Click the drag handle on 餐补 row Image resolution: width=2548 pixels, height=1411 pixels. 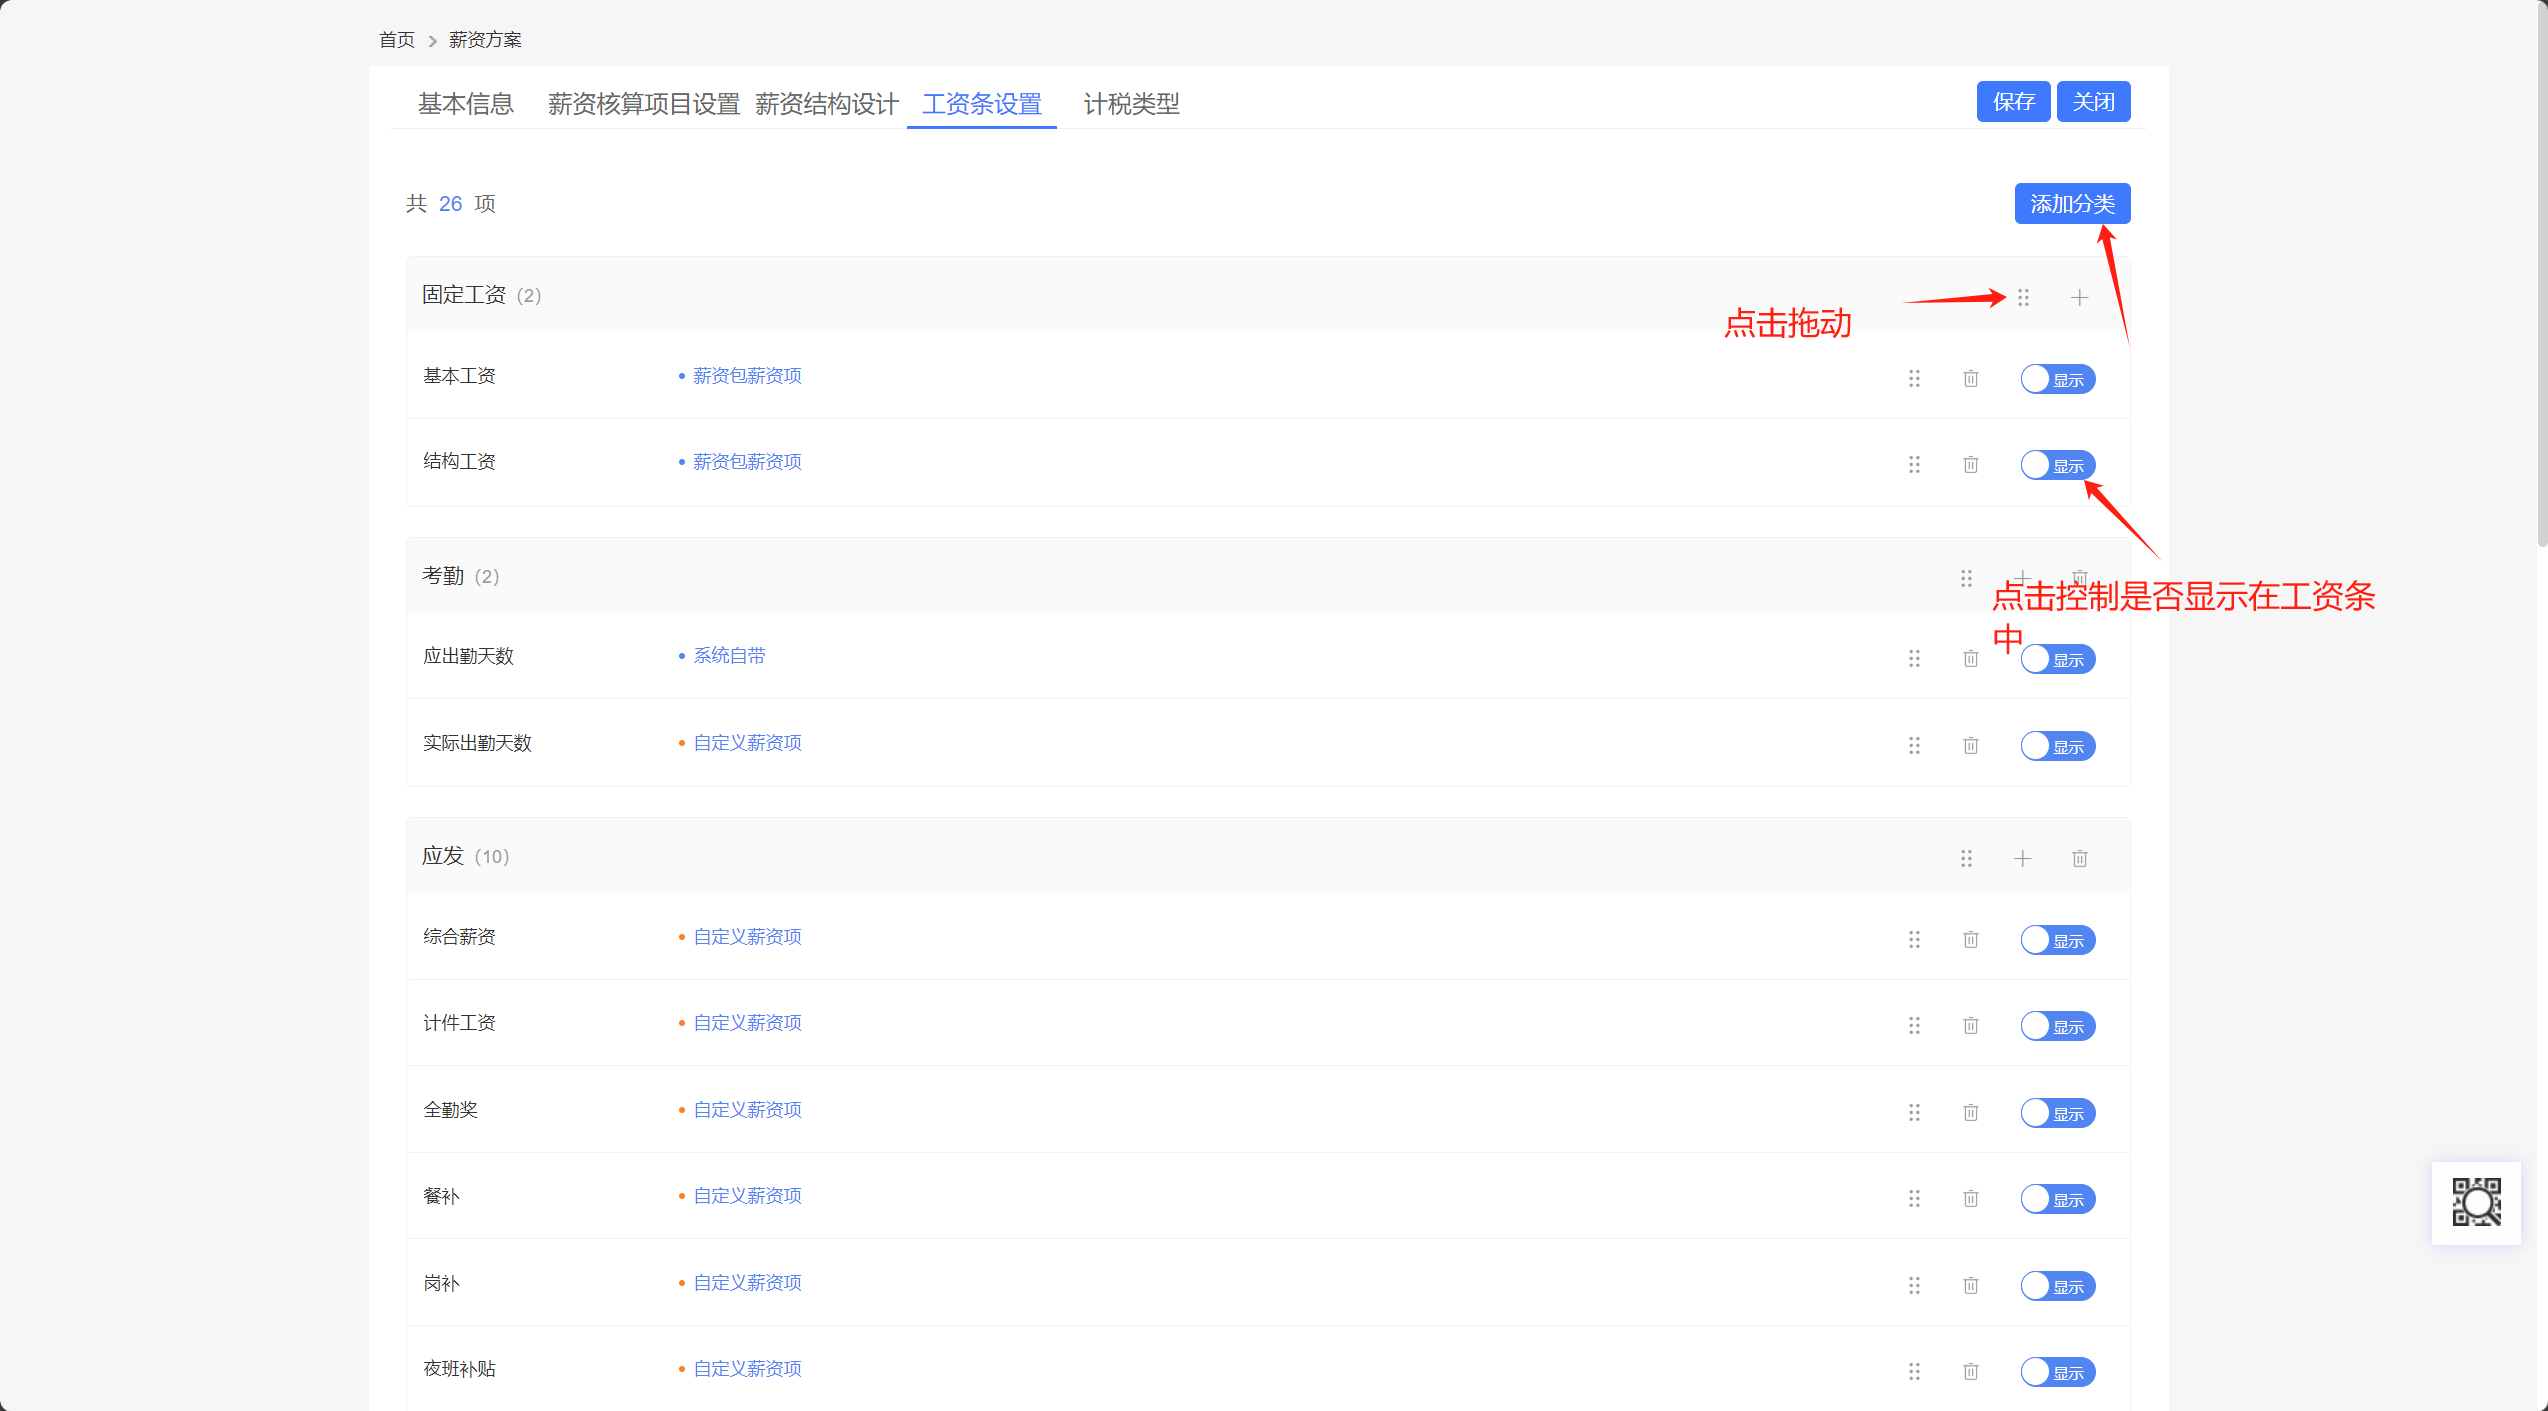(x=1914, y=1199)
